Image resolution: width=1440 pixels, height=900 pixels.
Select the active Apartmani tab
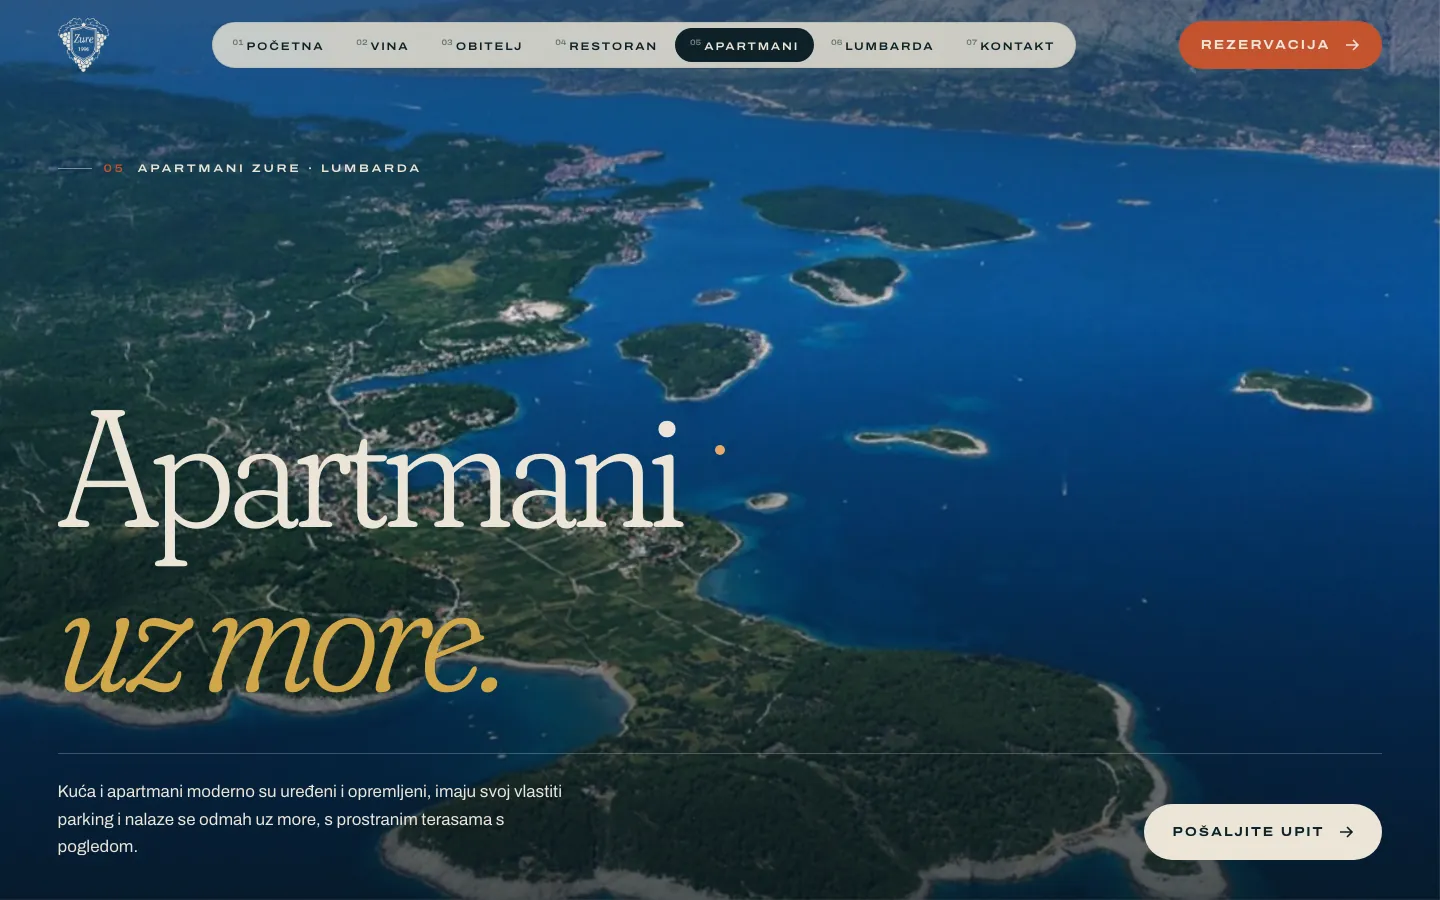pos(744,45)
